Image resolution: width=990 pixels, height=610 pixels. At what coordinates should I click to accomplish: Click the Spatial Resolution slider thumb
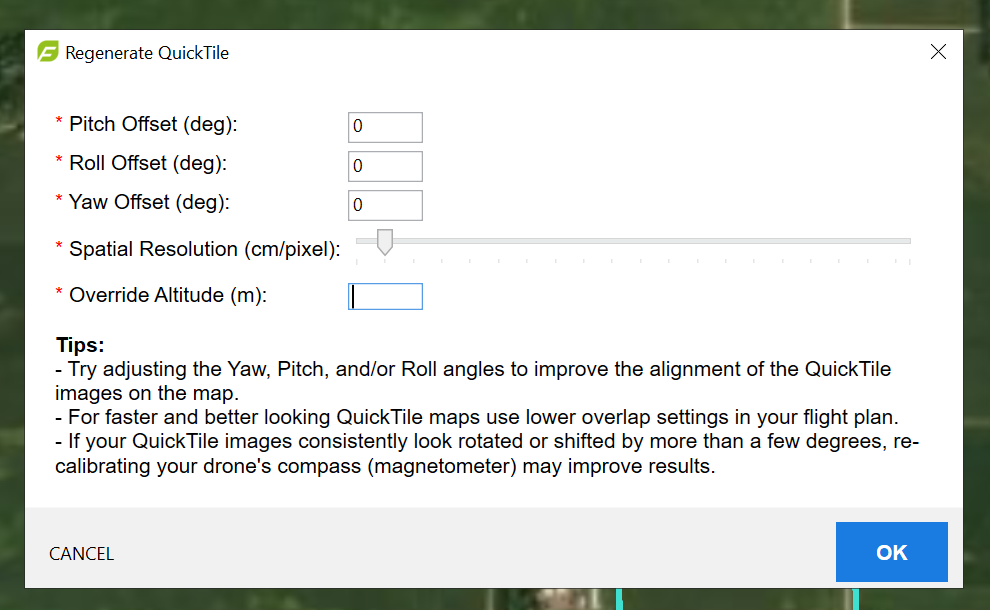tap(385, 242)
